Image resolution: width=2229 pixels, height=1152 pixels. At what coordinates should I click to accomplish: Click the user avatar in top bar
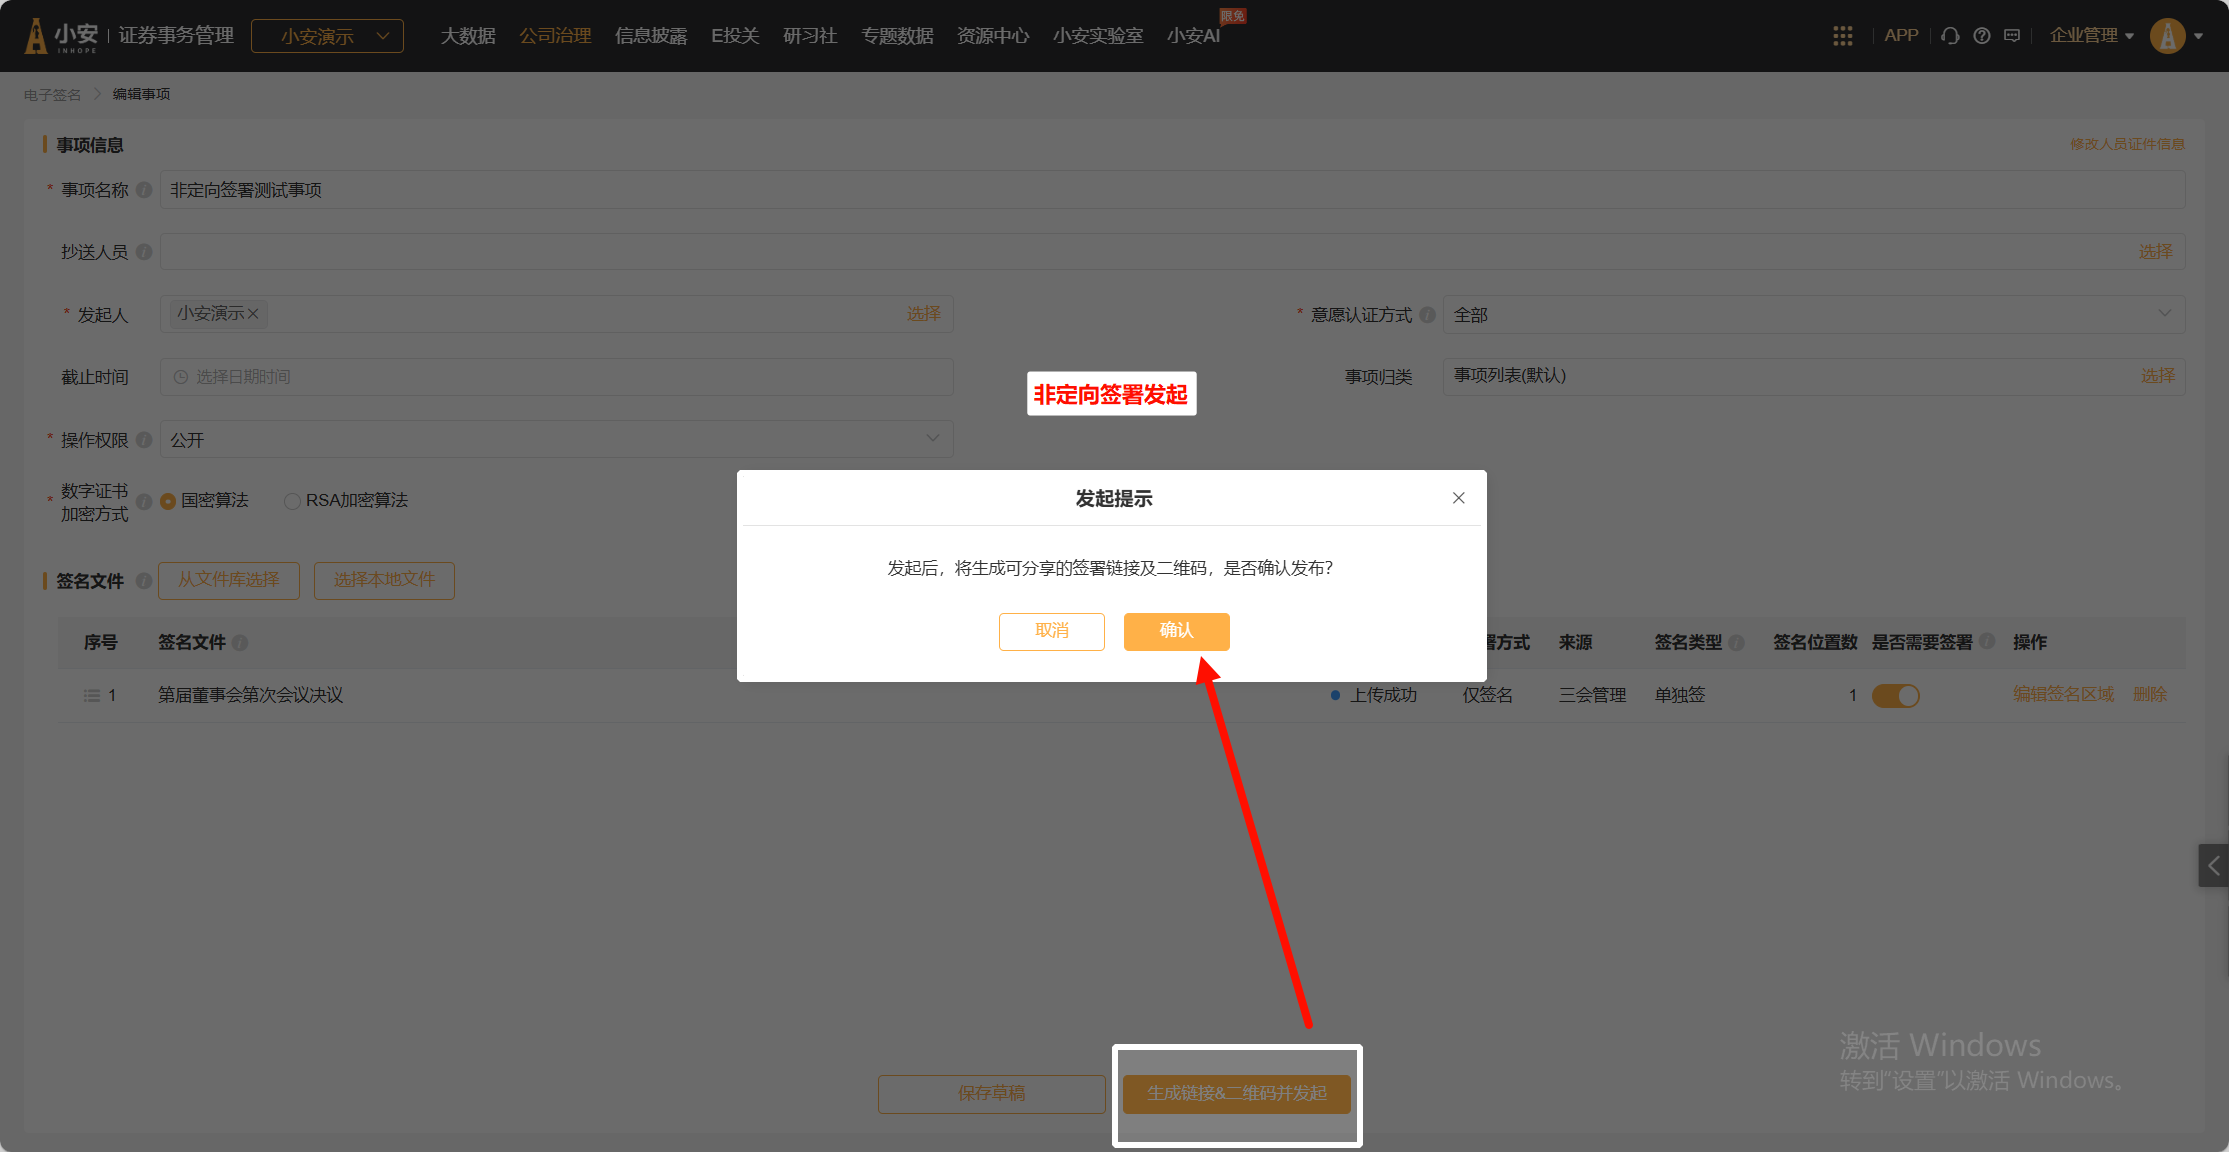[2167, 36]
